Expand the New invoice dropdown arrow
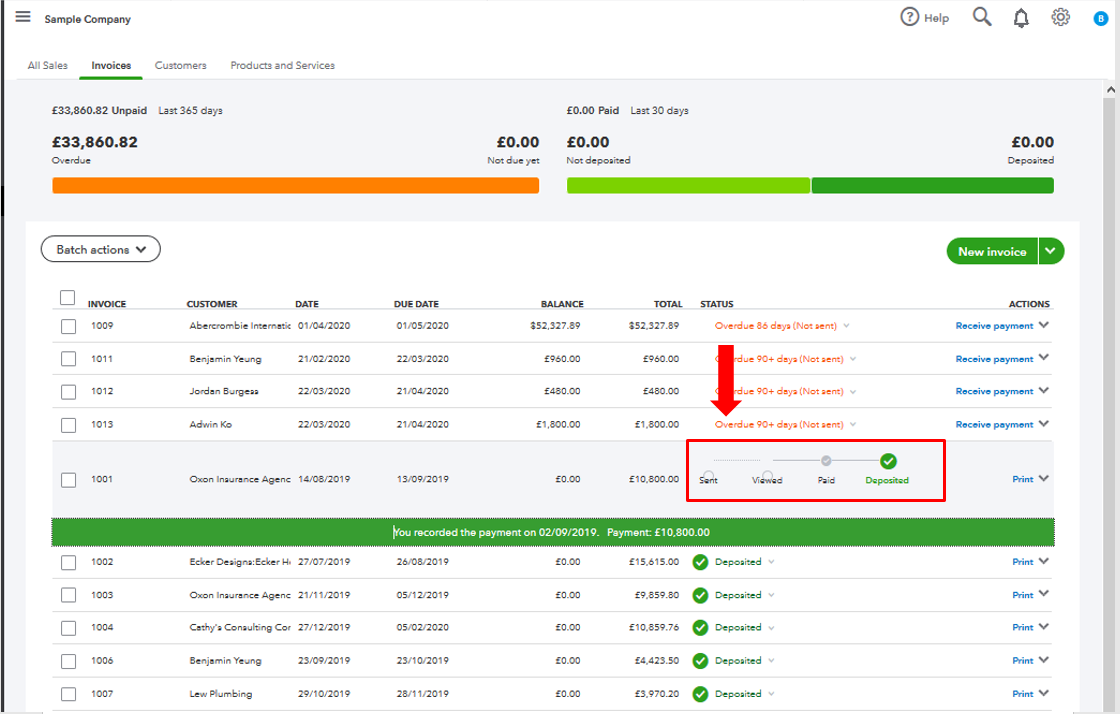The image size is (1120, 714). click(1051, 251)
